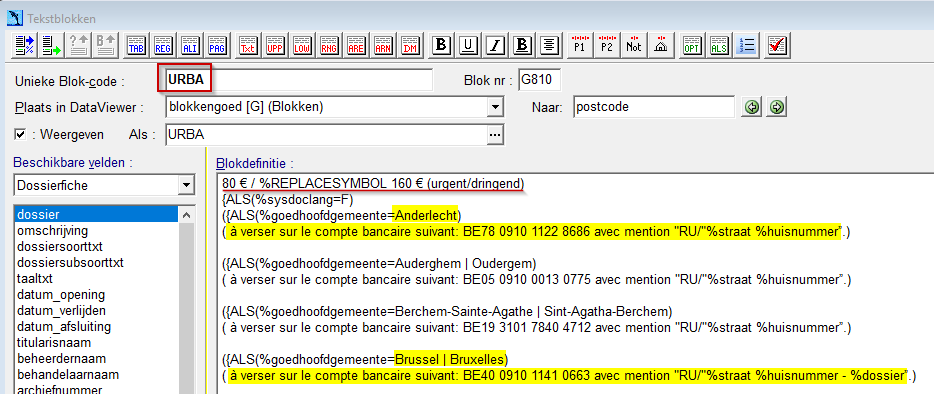934x394 pixels.
Task: Toggle the Weergeven checkbox
Action: pyautogui.click(x=20, y=135)
